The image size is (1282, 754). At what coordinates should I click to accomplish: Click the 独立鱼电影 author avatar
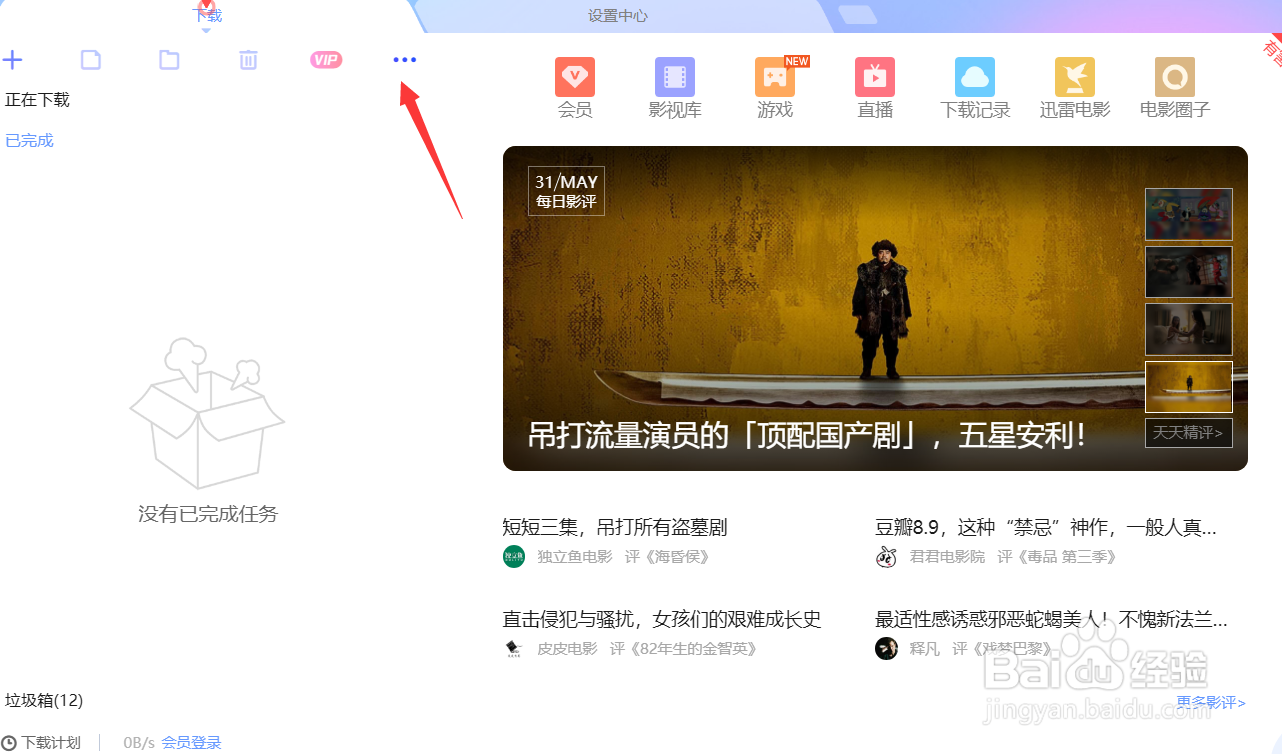(514, 557)
